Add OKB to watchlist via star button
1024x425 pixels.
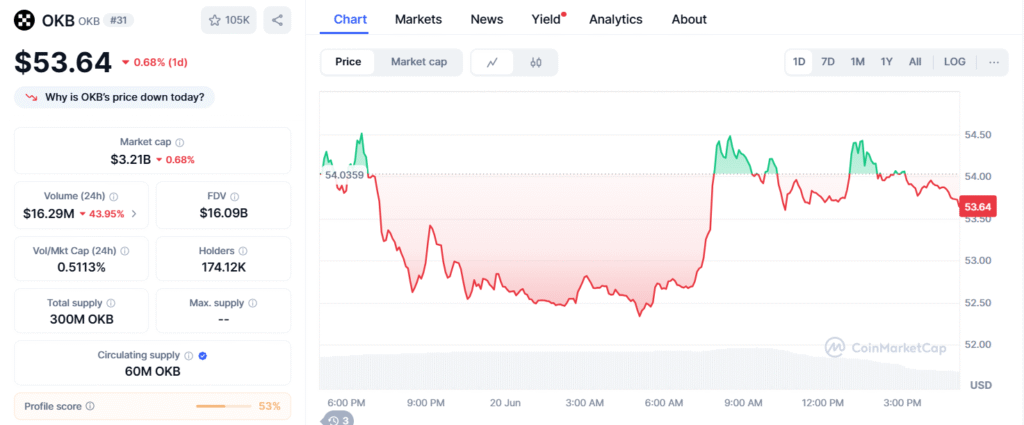pyautogui.click(x=229, y=20)
